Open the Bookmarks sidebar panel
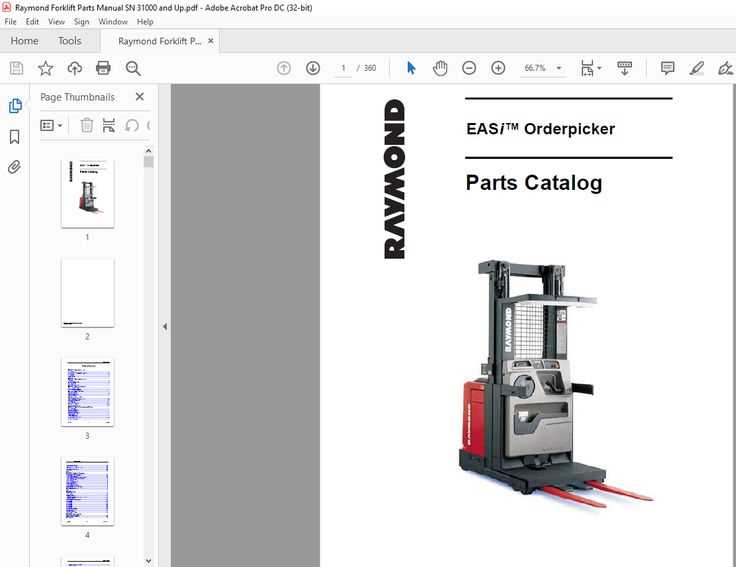This screenshot has height=567, width=736. tap(15, 137)
